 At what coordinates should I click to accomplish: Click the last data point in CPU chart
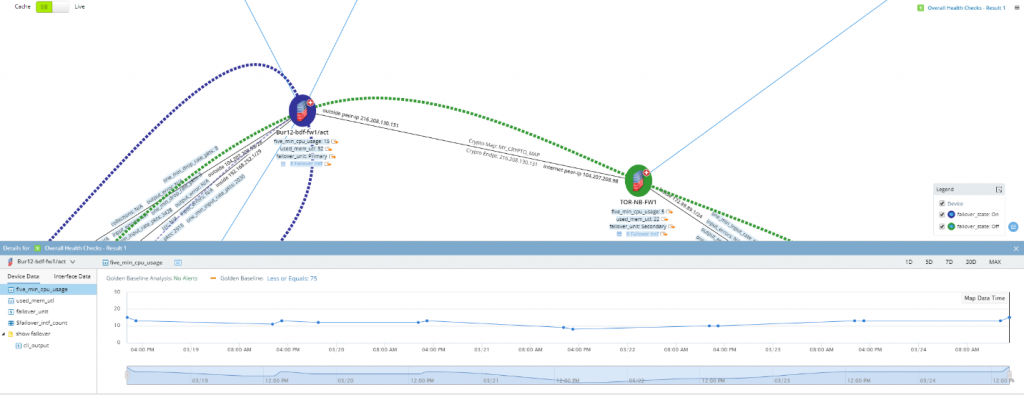pyautogui.click(x=1009, y=317)
